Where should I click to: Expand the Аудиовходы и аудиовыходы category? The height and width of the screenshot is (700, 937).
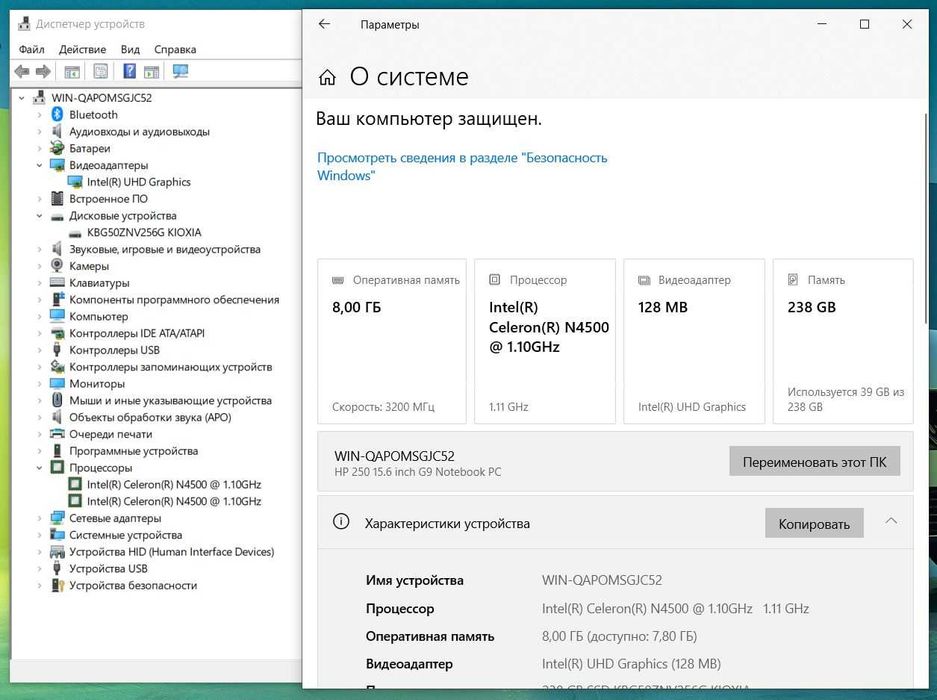click(x=39, y=131)
